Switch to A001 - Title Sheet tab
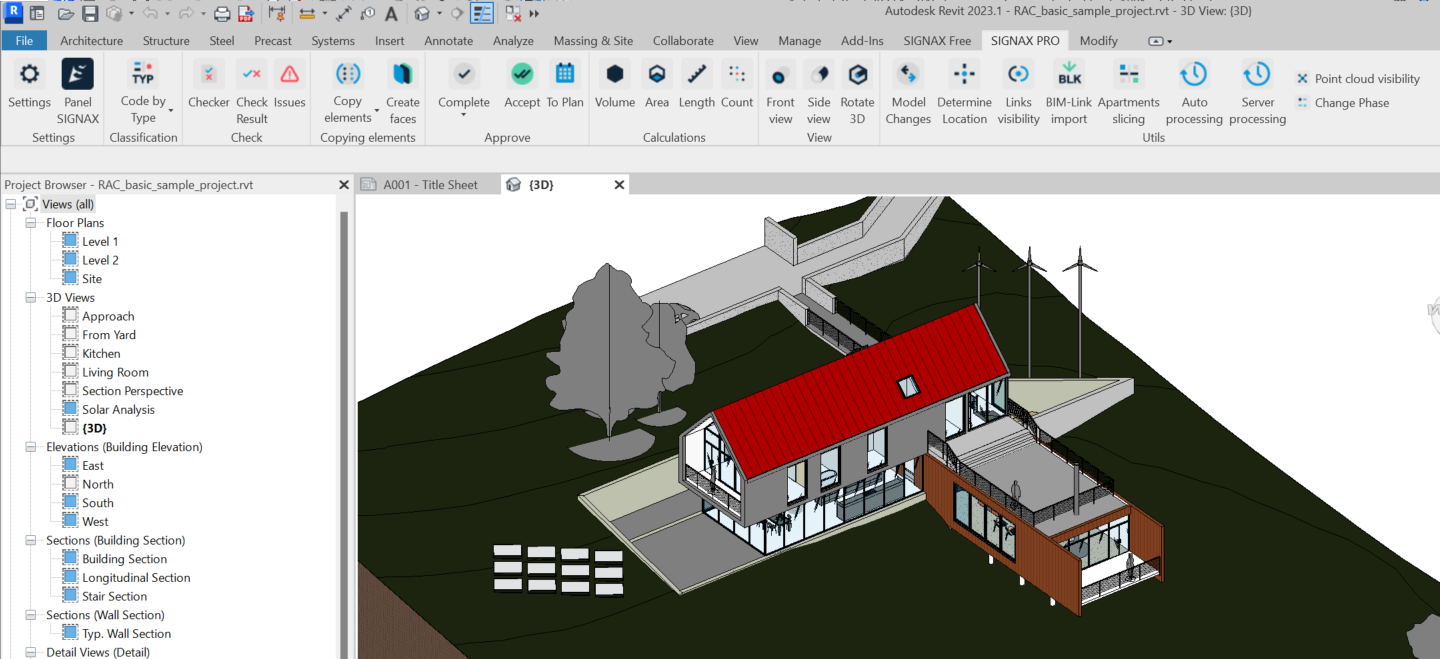Viewport: 1440px width, 659px height. point(430,185)
